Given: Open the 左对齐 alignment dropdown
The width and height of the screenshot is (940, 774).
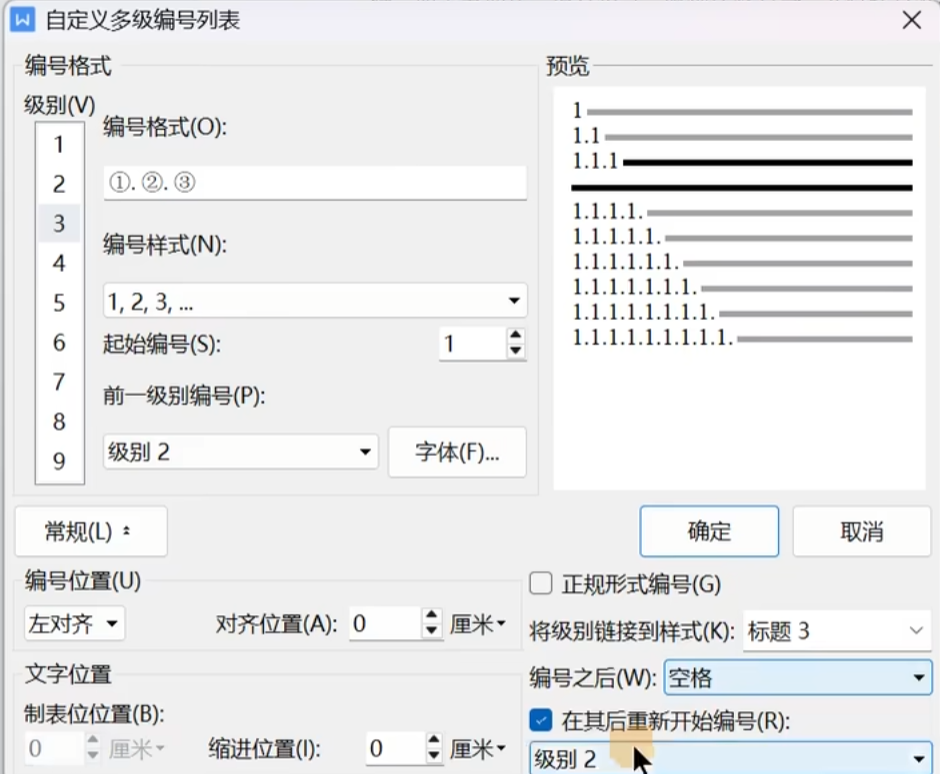Looking at the screenshot, I should pos(74,624).
